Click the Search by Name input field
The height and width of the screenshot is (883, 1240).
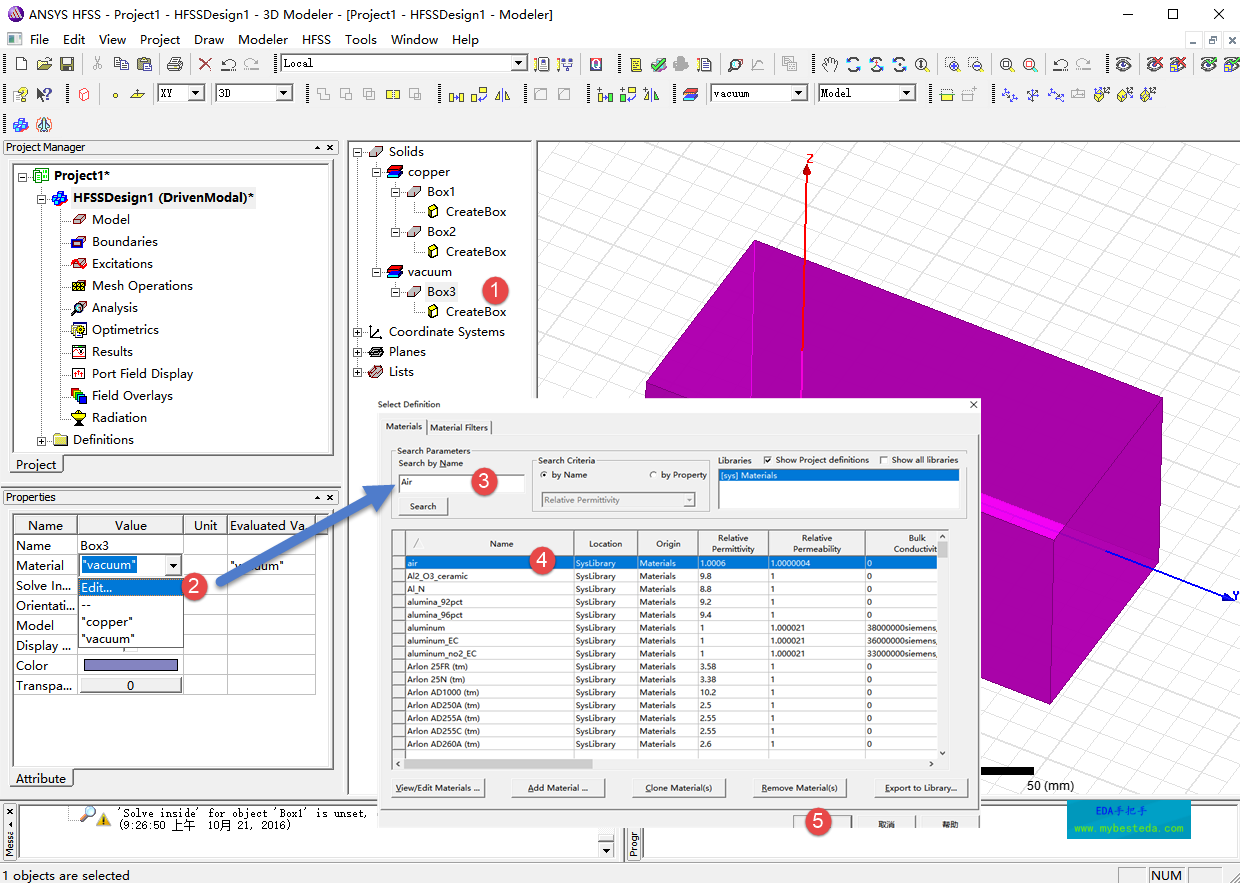[460, 482]
